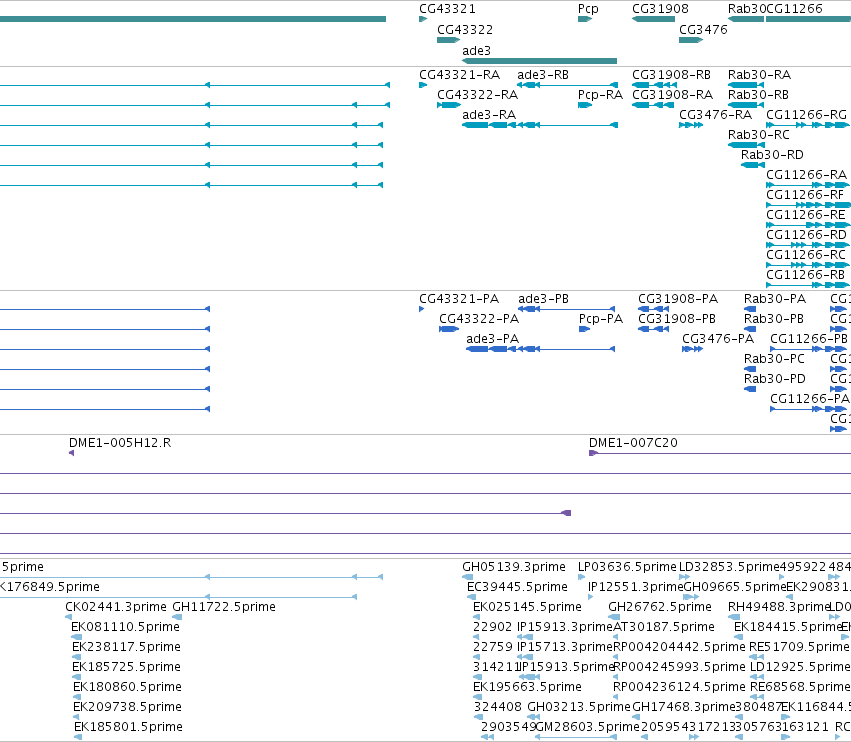Select transcript Pcp-RA
The width and height of the screenshot is (851, 742).
pos(600,95)
